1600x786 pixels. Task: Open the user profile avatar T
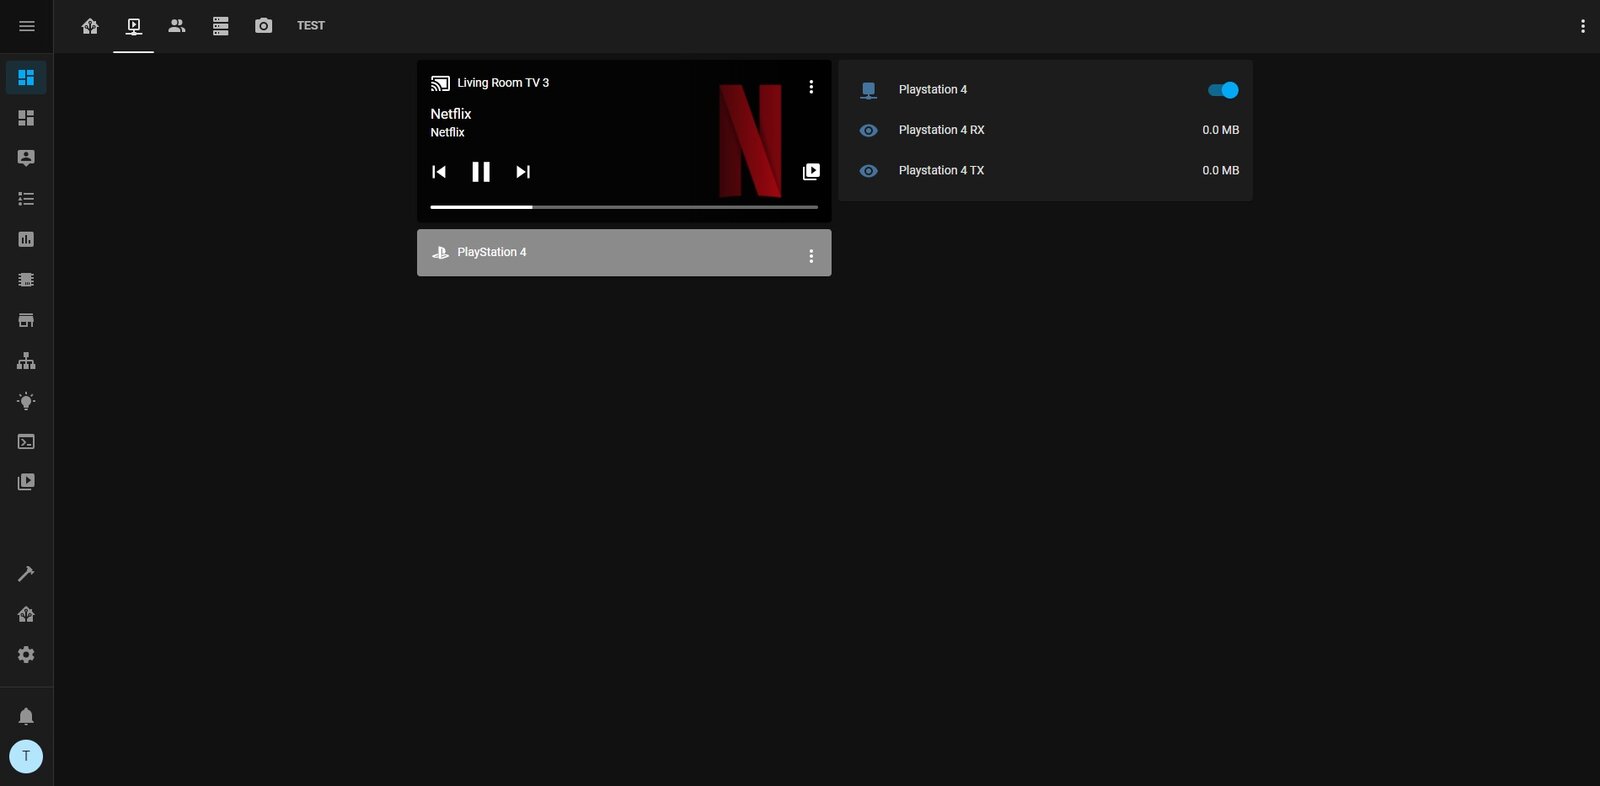click(x=26, y=756)
